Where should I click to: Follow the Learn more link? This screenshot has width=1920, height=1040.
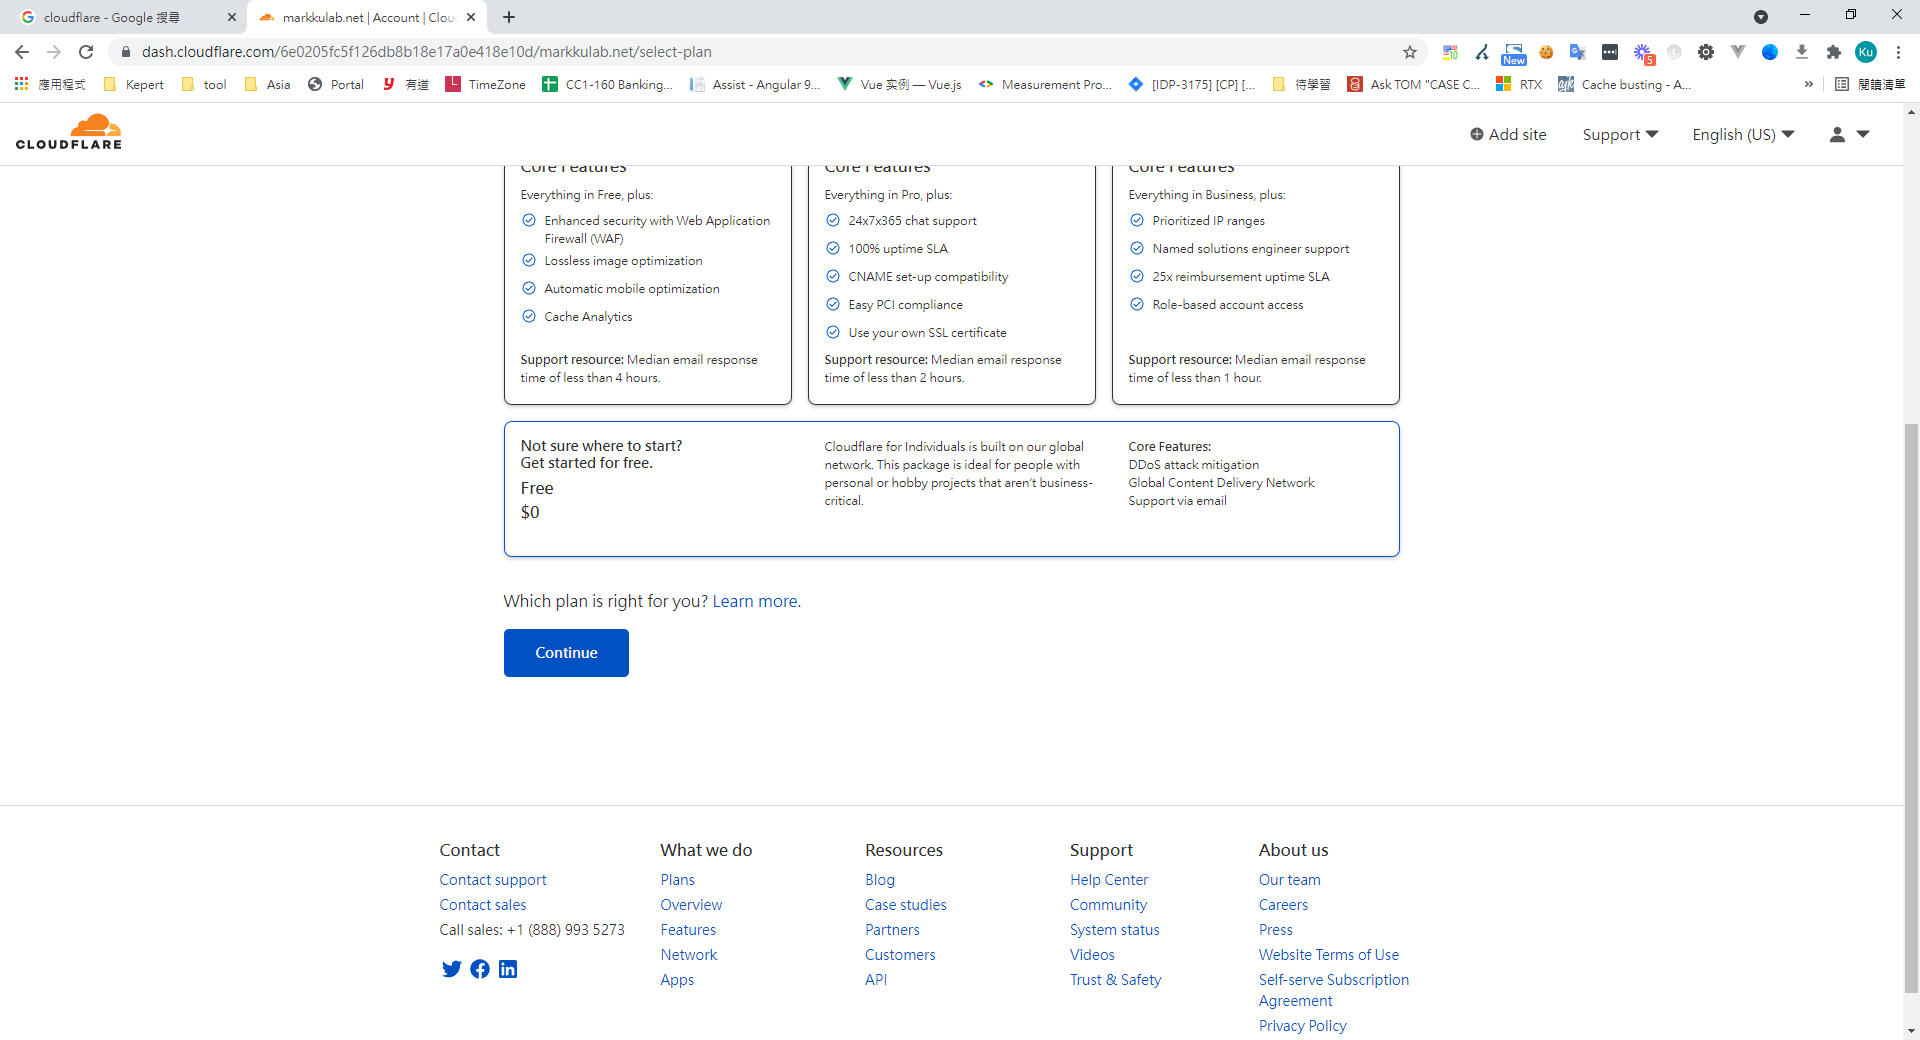[755, 601]
